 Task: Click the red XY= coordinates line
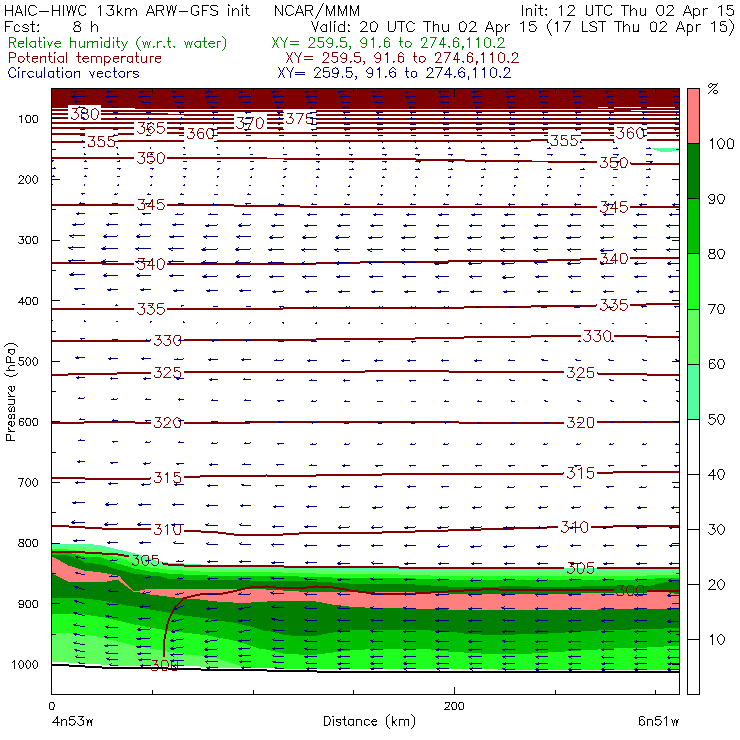[x=402, y=58]
